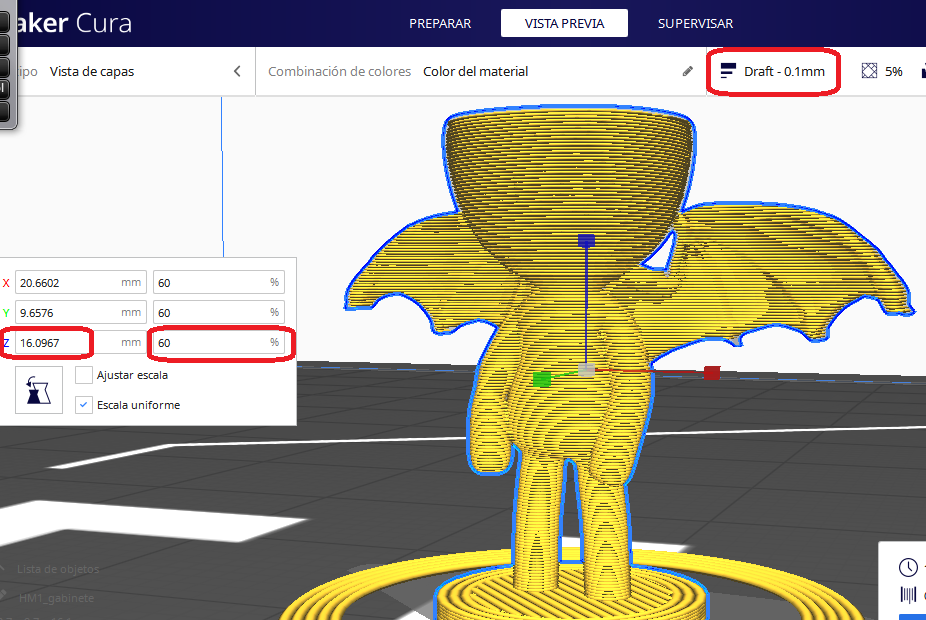Viewport: 926px width, 620px height.
Task: Click the pencil edit icon
Action: click(x=688, y=71)
